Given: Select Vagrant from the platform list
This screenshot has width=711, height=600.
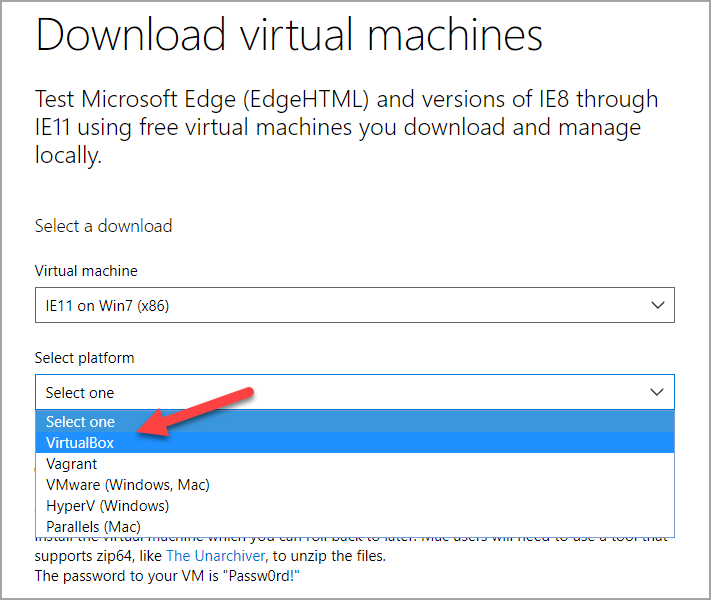Looking at the screenshot, I should (355, 463).
